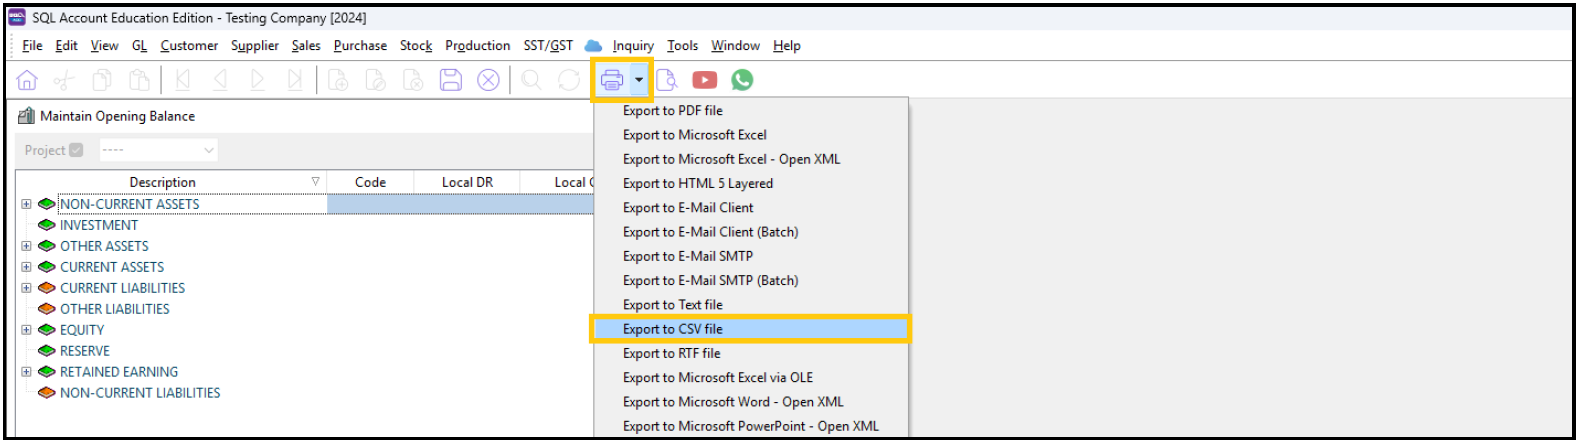Click the Cut scissors icon

pyautogui.click(x=64, y=80)
